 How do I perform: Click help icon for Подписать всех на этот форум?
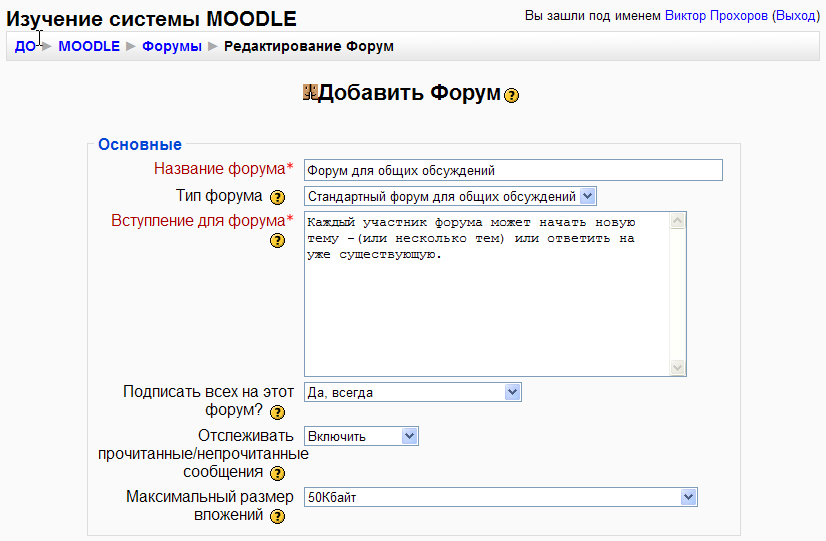pos(277,412)
